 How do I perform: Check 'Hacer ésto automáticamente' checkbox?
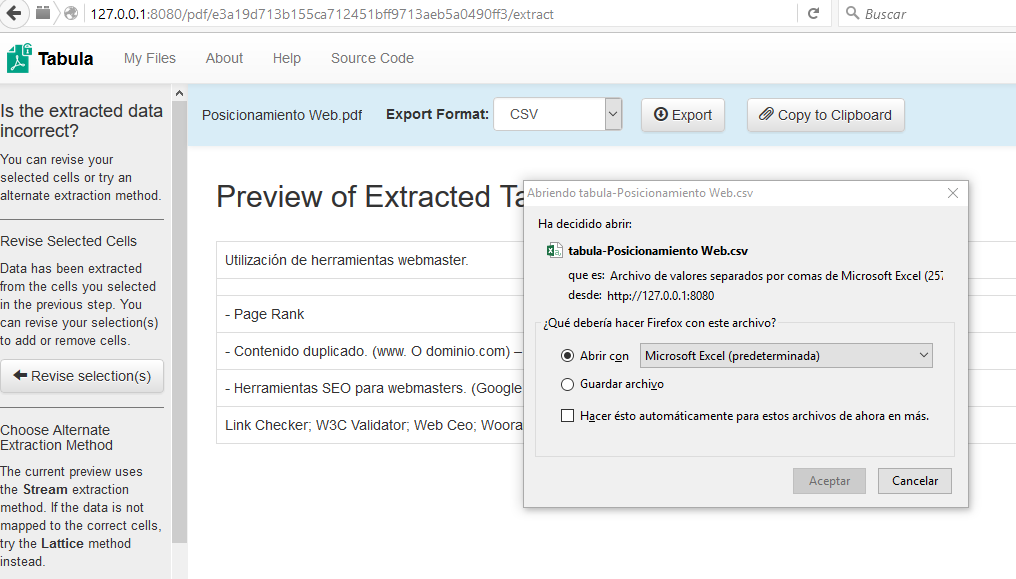click(x=568, y=416)
